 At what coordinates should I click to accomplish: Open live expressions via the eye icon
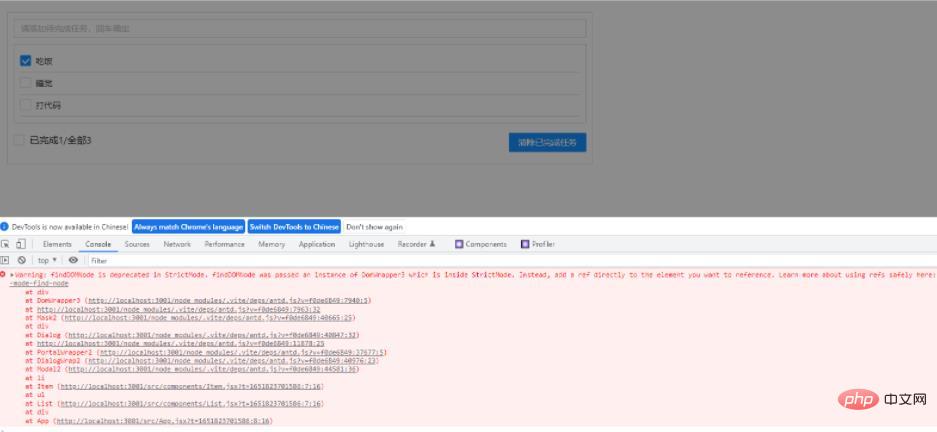[x=73, y=260]
